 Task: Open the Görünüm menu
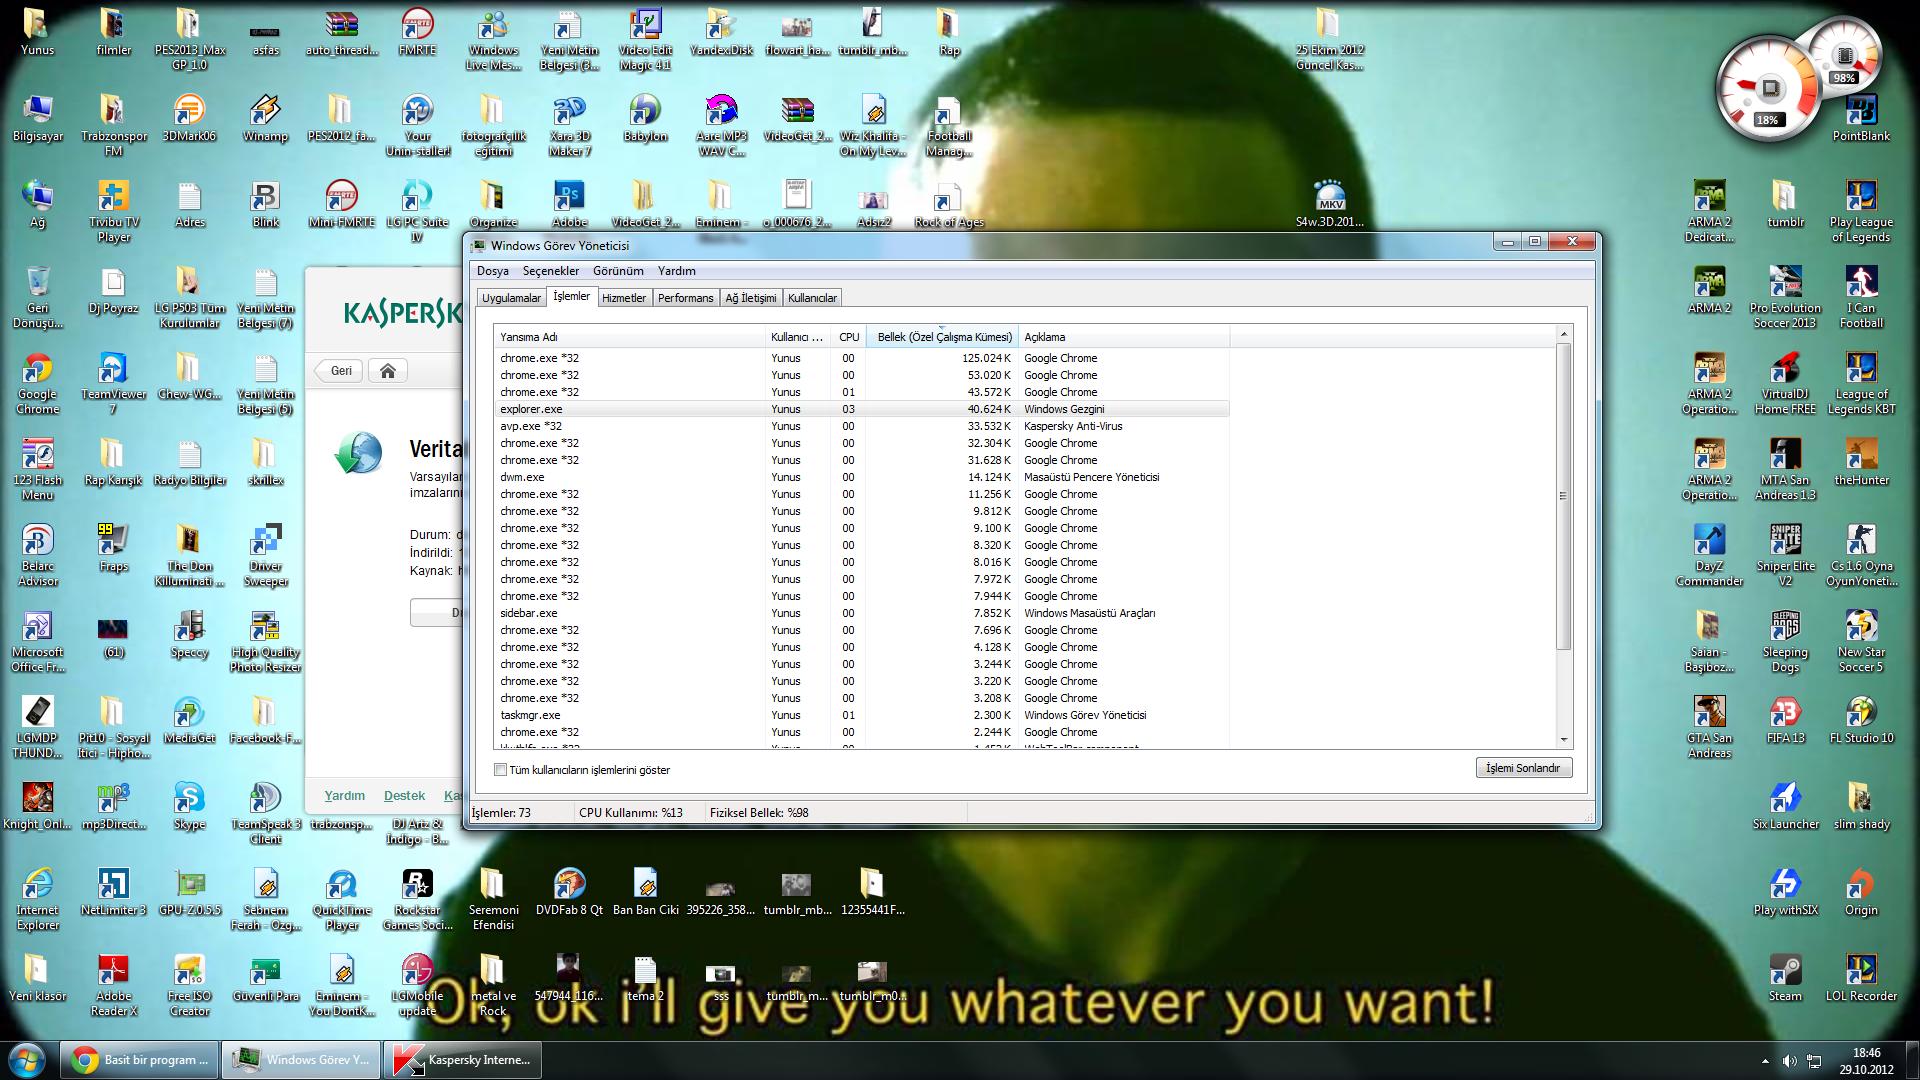point(618,271)
